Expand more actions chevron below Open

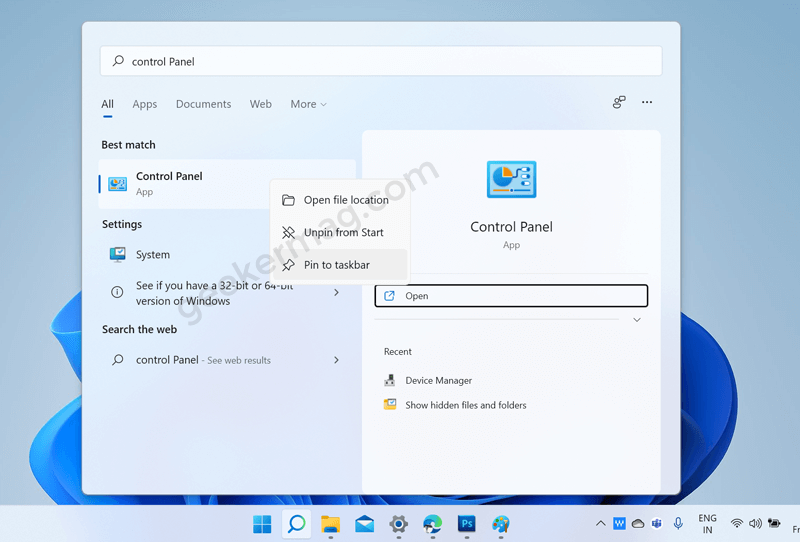(x=637, y=320)
